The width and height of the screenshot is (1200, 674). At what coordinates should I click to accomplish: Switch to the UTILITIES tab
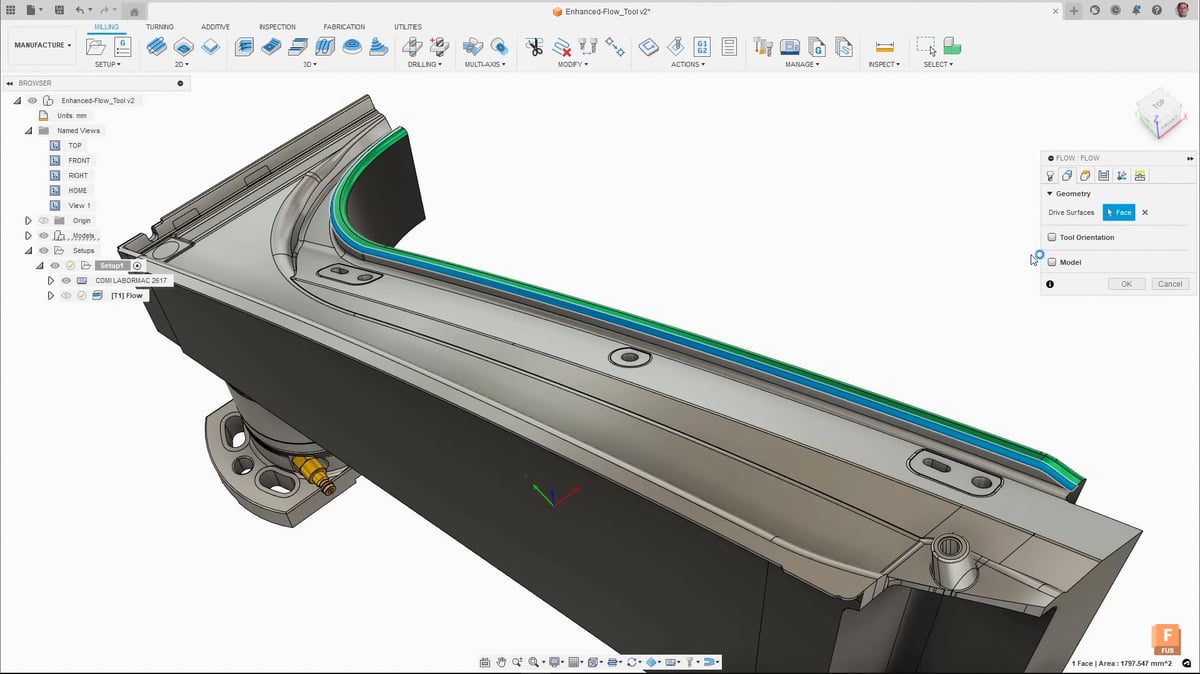pyautogui.click(x=408, y=27)
